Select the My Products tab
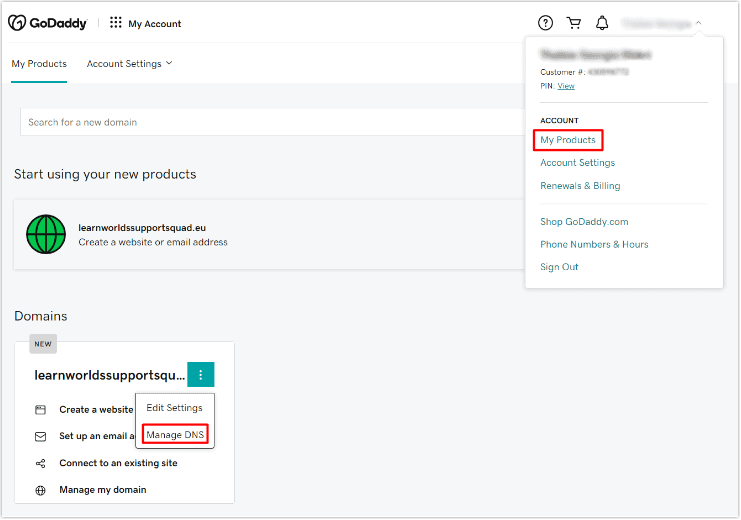The width and height of the screenshot is (741, 520). (39, 64)
